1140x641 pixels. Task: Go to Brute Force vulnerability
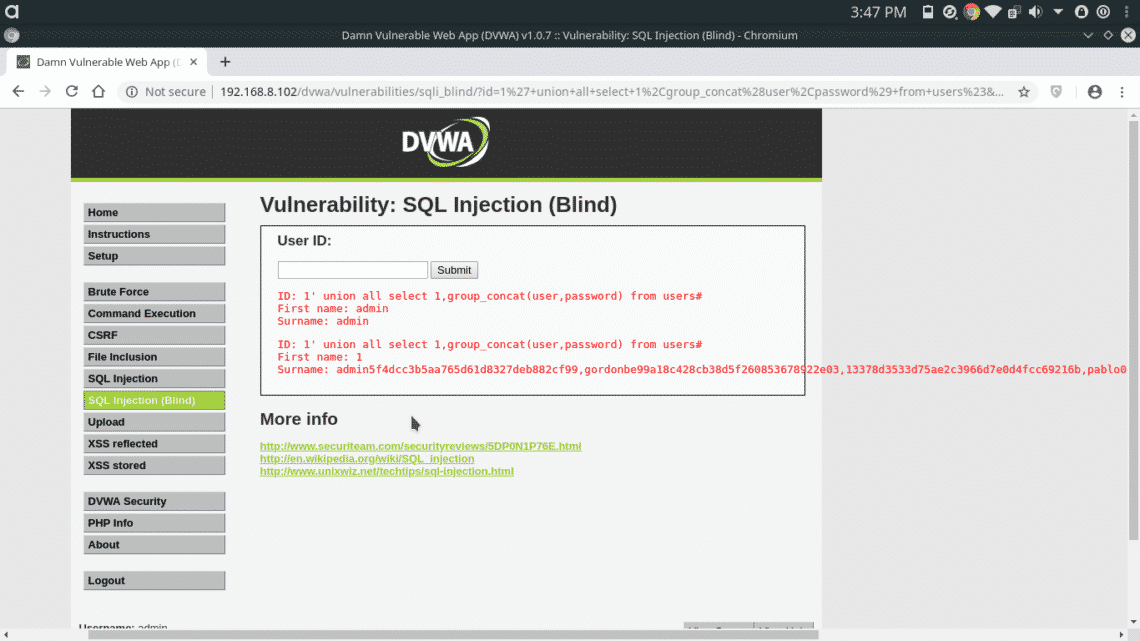tap(154, 291)
